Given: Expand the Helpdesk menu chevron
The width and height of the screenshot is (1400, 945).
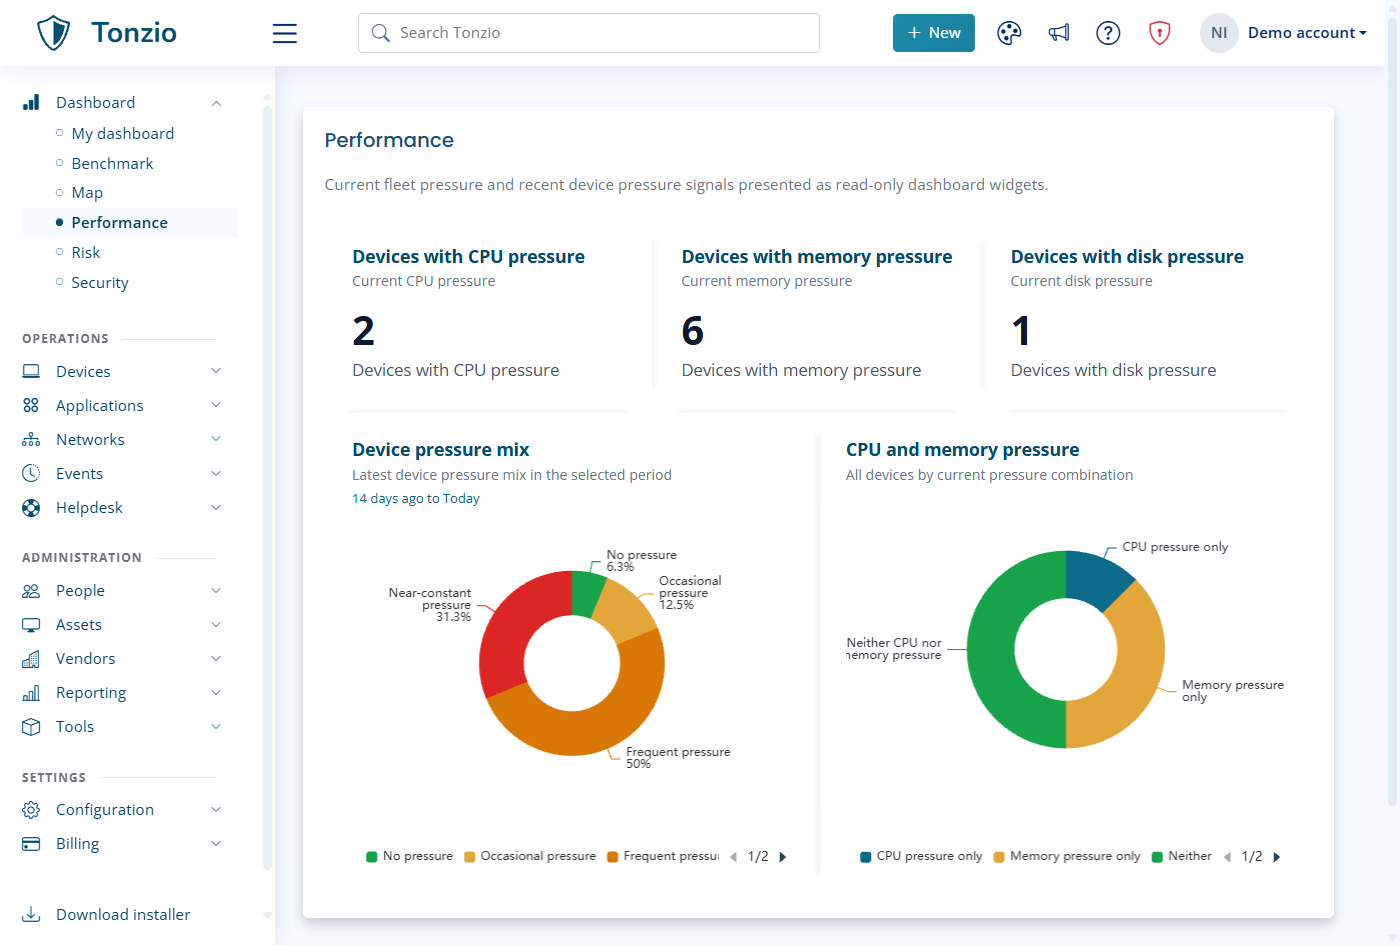Looking at the screenshot, I should [216, 507].
